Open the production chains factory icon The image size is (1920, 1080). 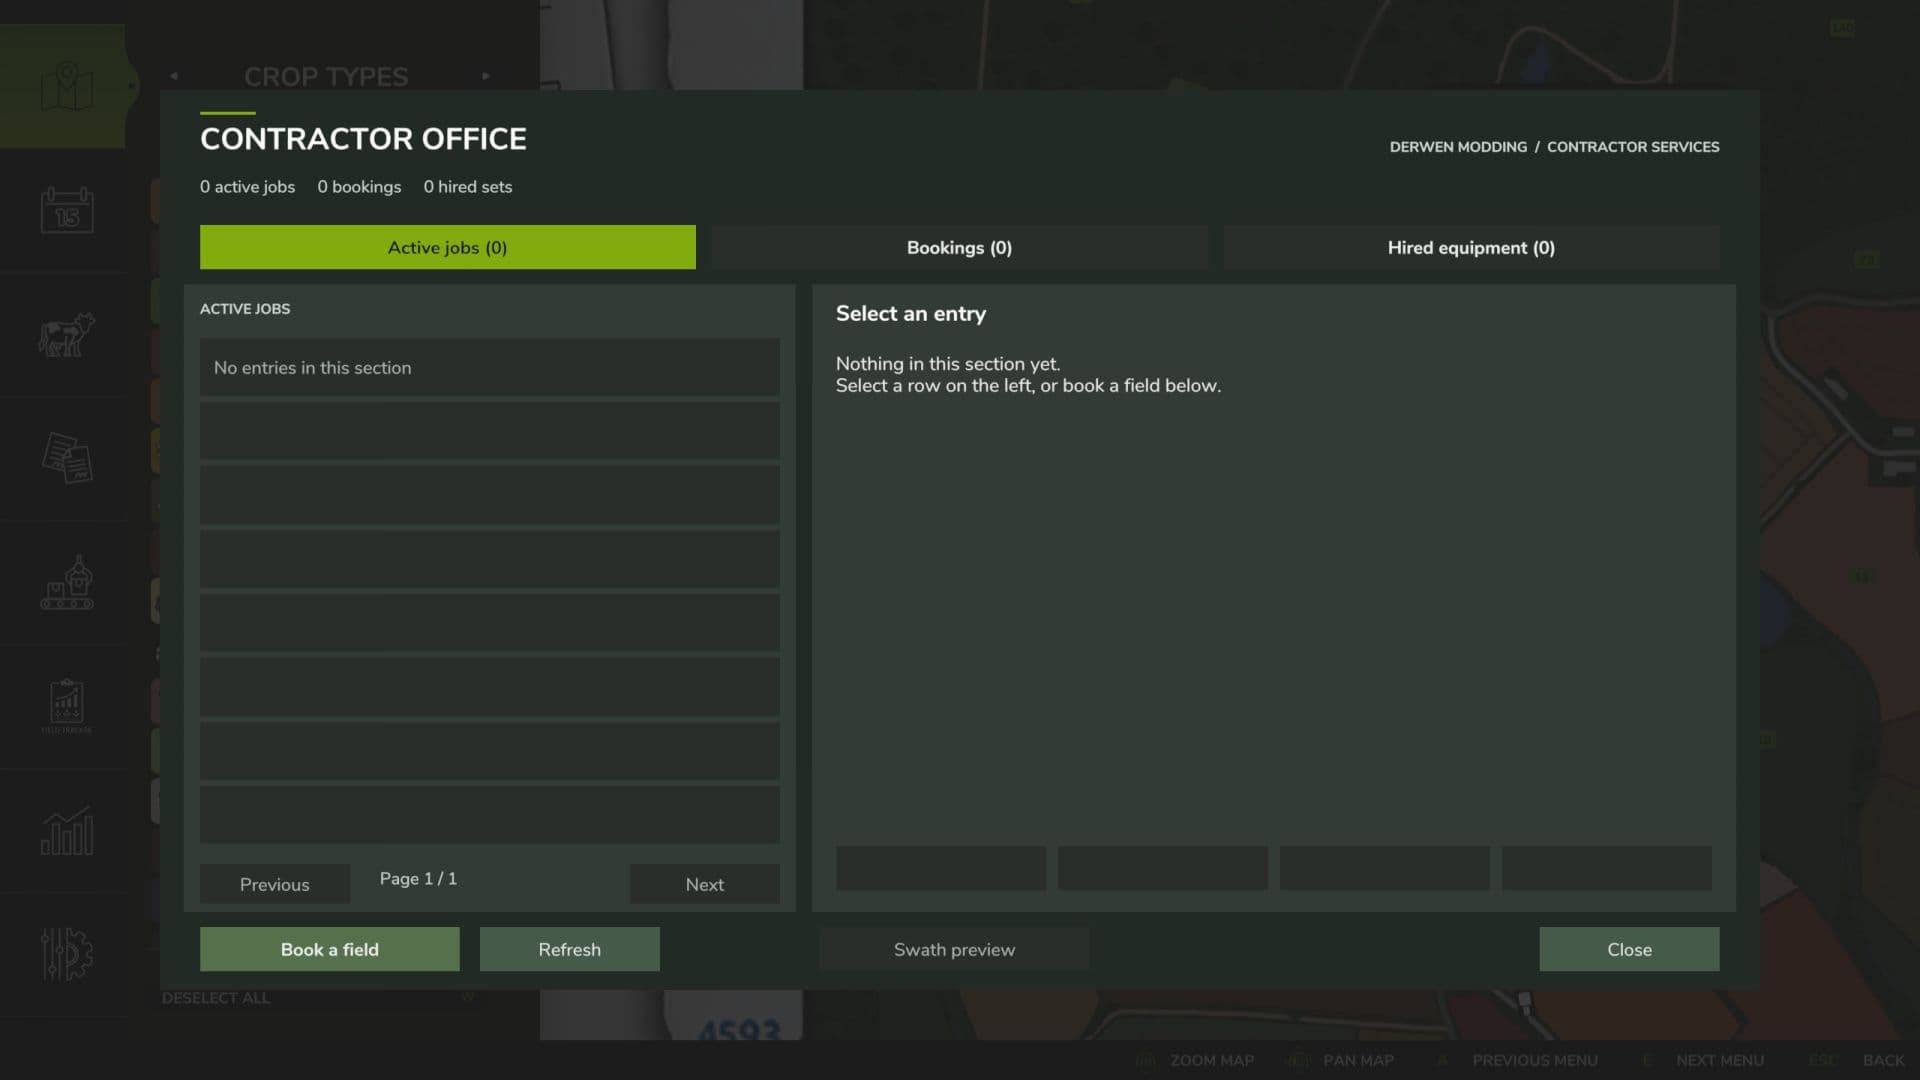67,582
